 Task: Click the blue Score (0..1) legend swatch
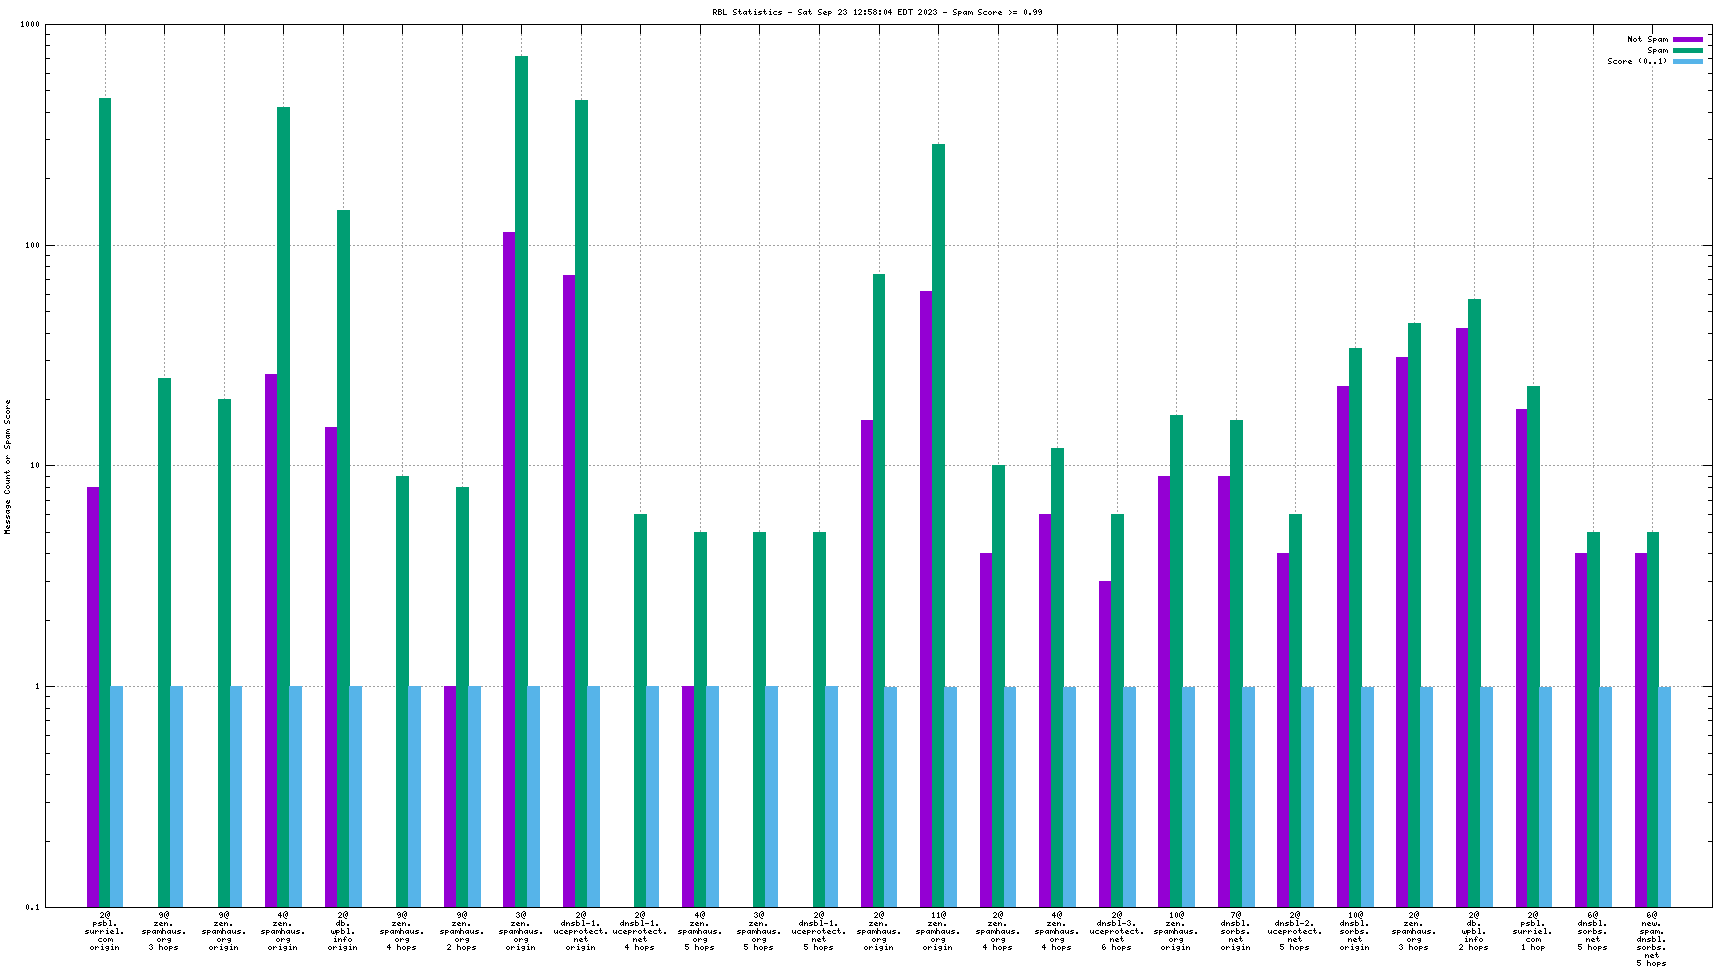coord(1688,61)
